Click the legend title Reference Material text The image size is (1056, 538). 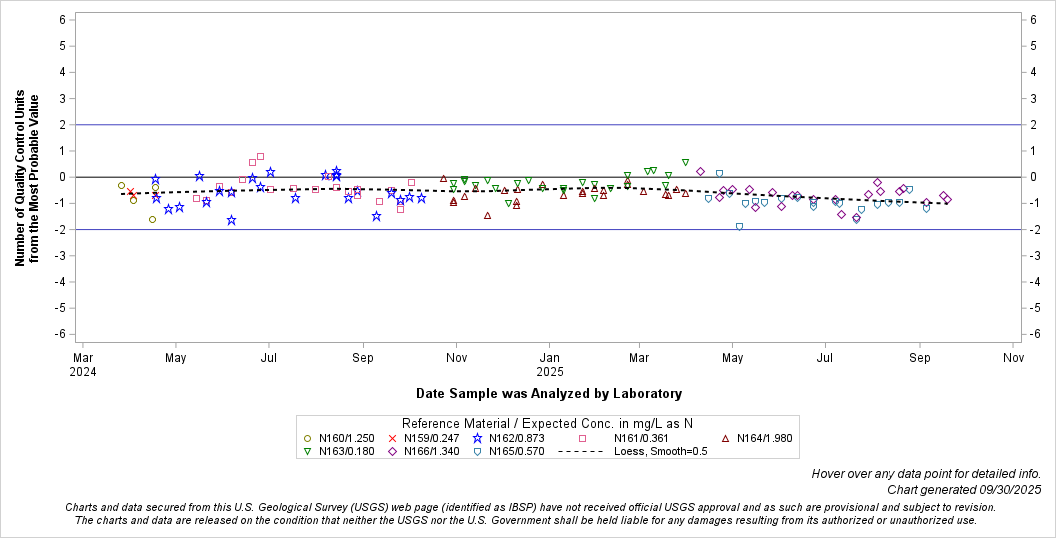click(x=547, y=423)
